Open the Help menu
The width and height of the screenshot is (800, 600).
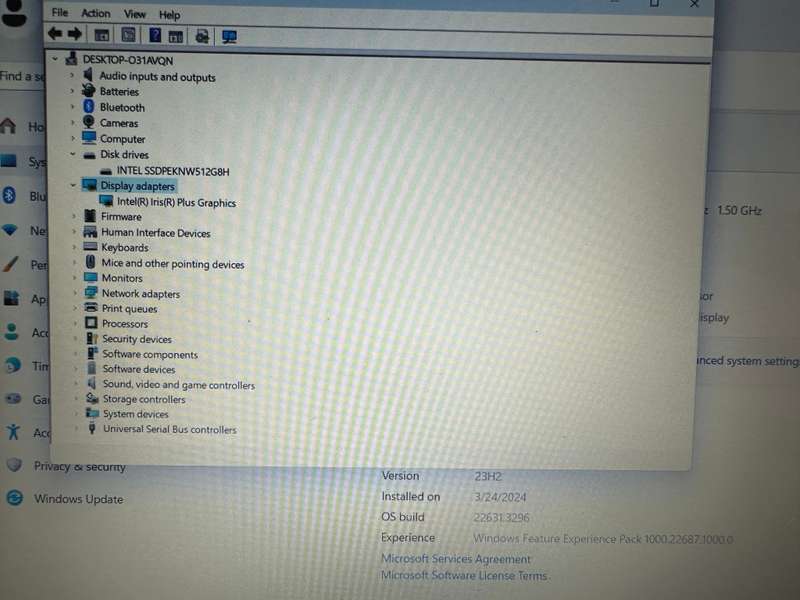point(169,15)
